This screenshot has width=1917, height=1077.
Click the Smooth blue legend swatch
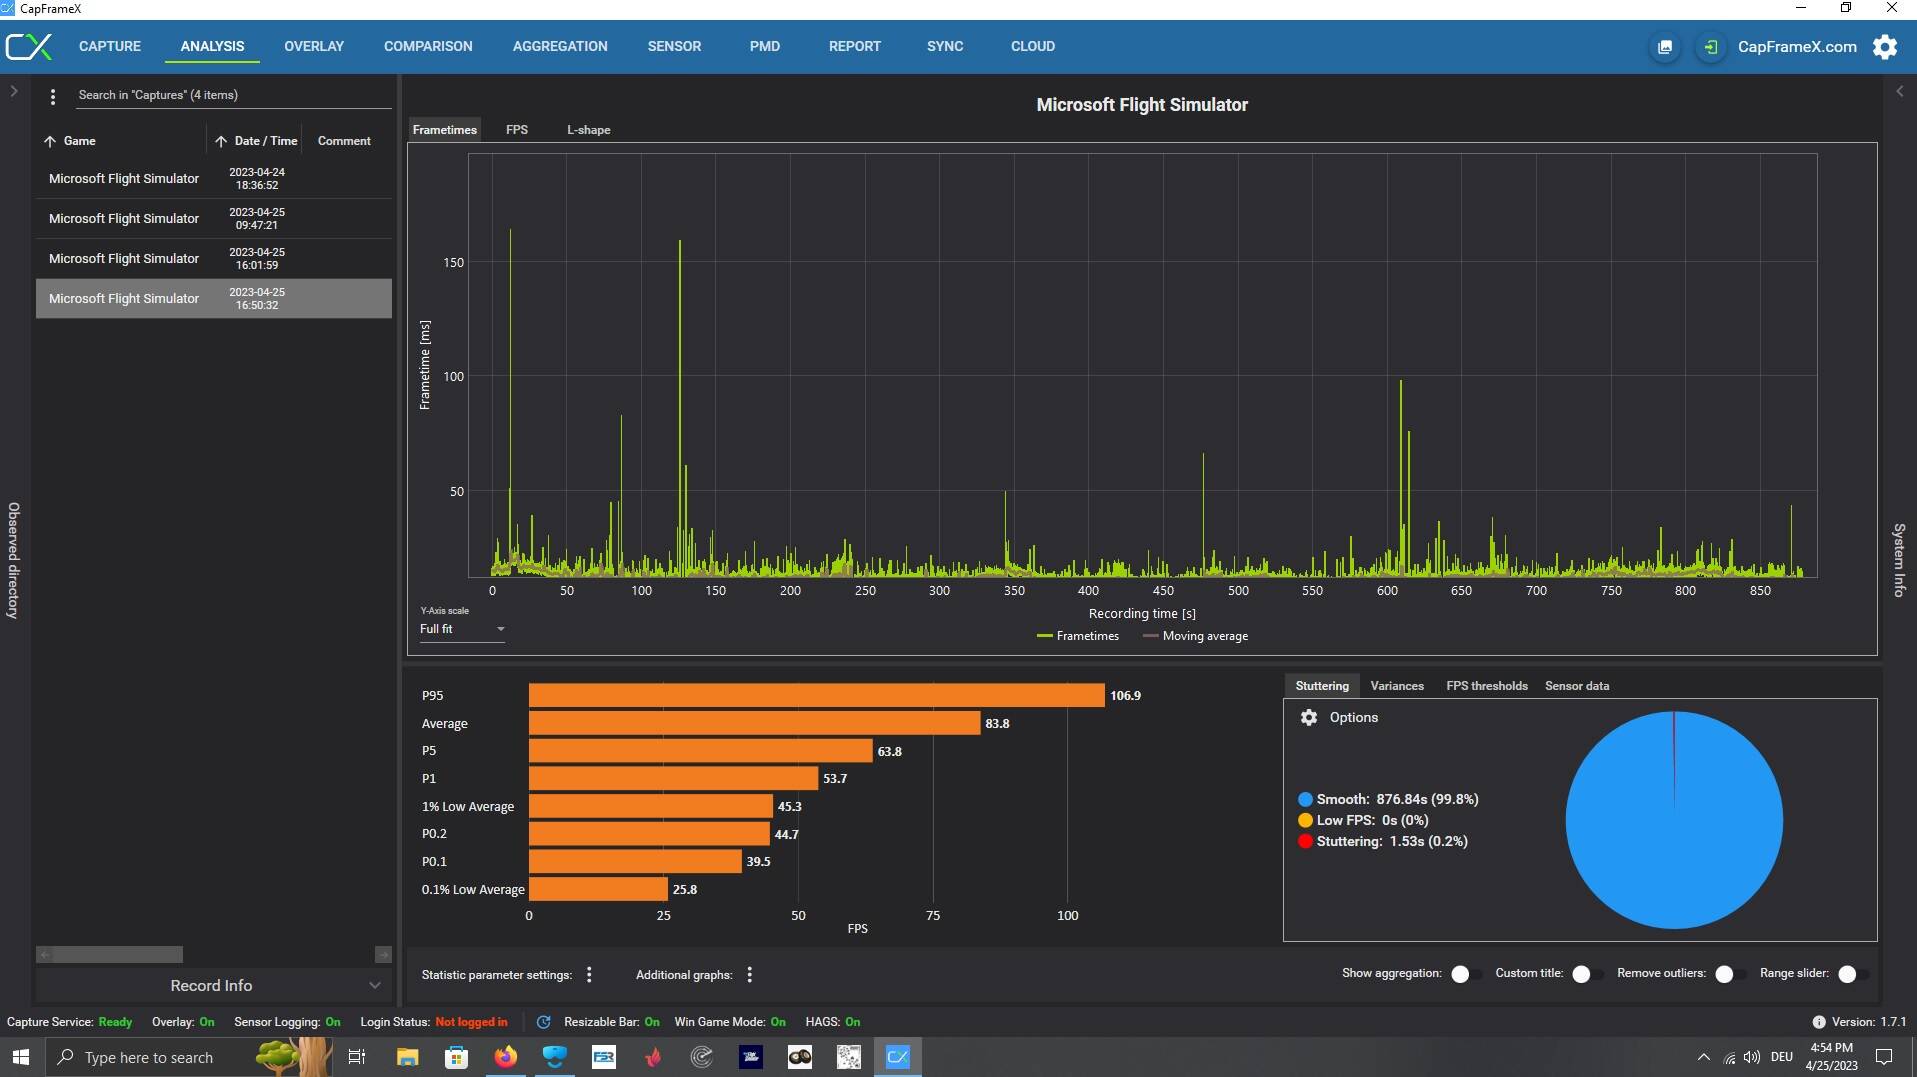point(1305,800)
